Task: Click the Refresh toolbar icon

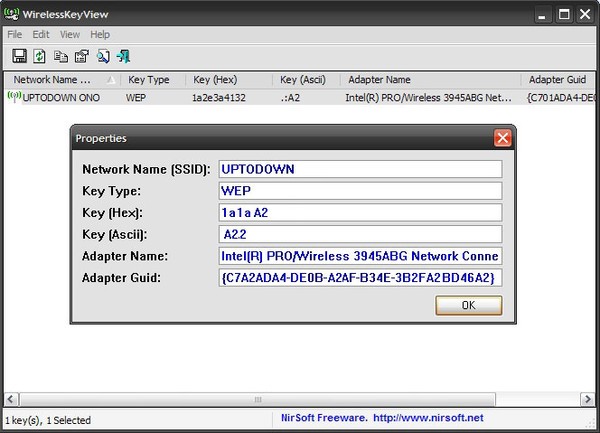Action: (40, 56)
